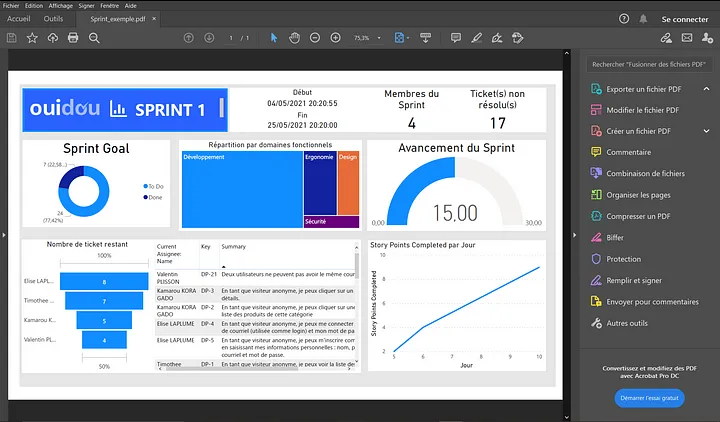The image size is (720, 422).
Task: Add a sticky note comment
Action: point(456,38)
